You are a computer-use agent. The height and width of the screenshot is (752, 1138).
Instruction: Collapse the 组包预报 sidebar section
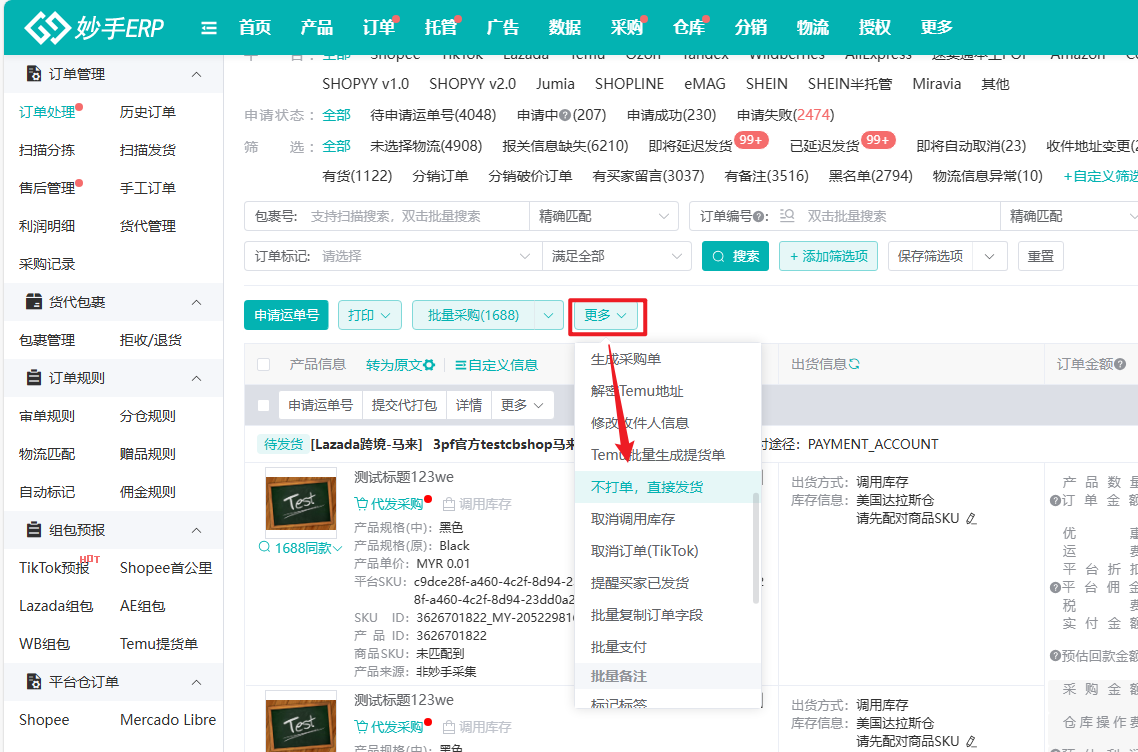(x=196, y=530)
